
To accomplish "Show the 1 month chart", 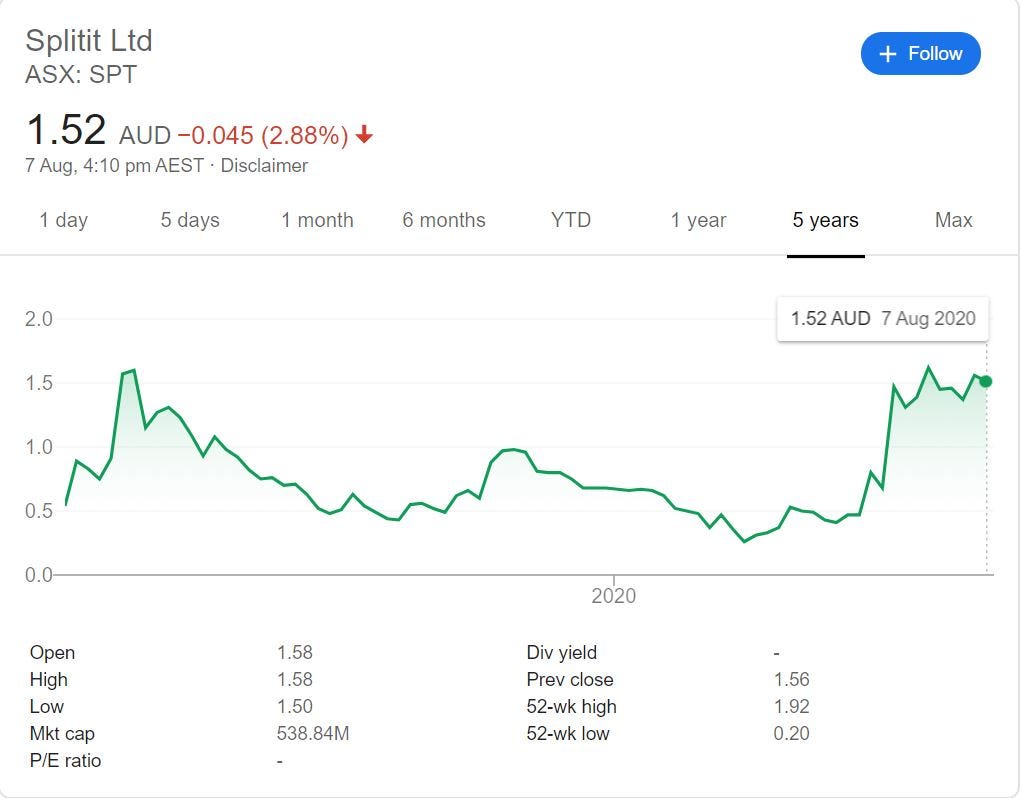I will tap(317, 220).
